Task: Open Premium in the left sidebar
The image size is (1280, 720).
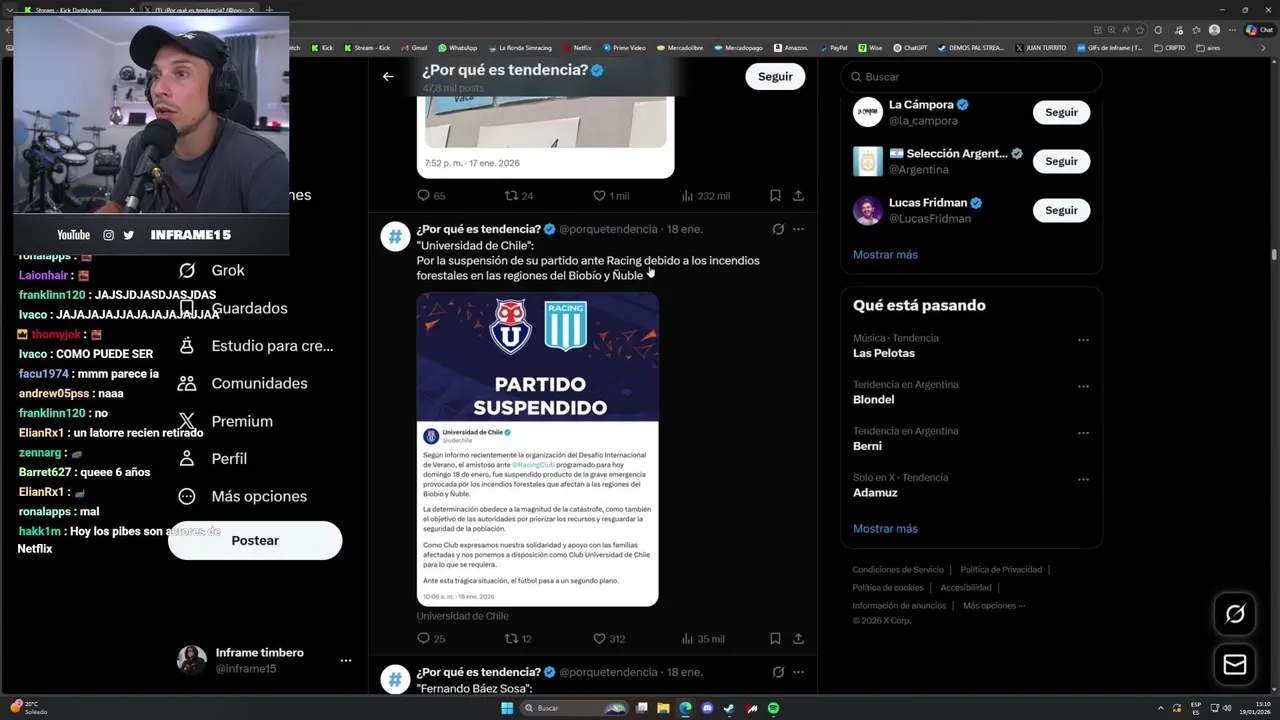Action: [x=225, y=421]
